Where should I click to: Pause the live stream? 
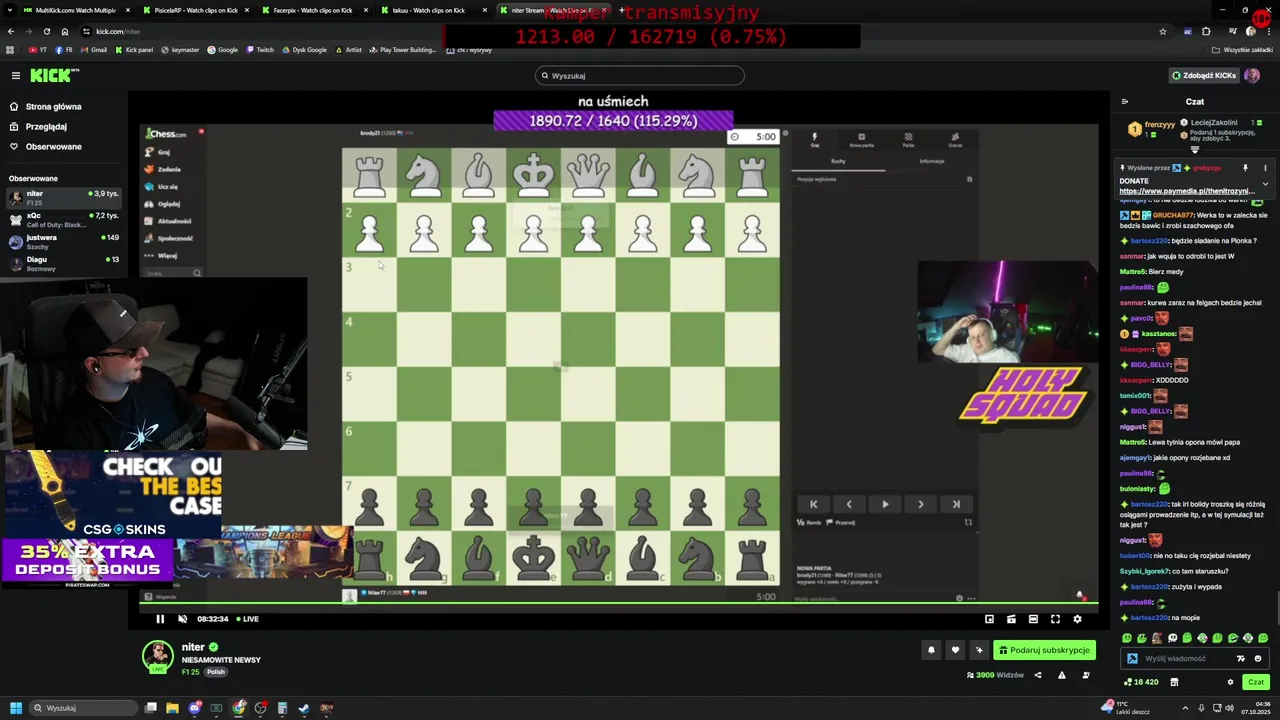pos(160,619)
